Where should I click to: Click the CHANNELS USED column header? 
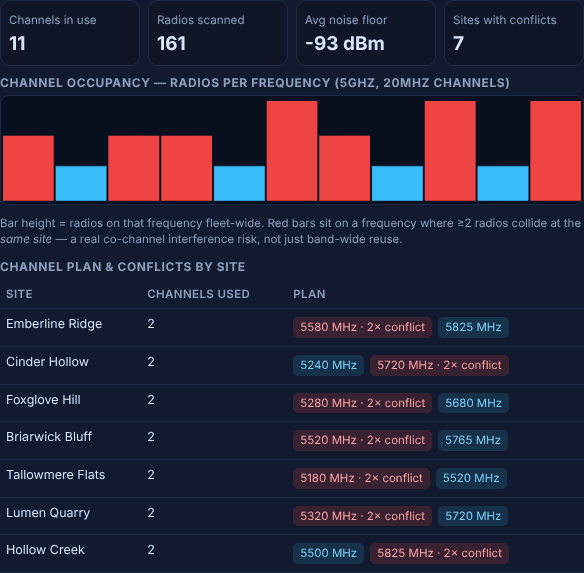(x=198, y=294)
